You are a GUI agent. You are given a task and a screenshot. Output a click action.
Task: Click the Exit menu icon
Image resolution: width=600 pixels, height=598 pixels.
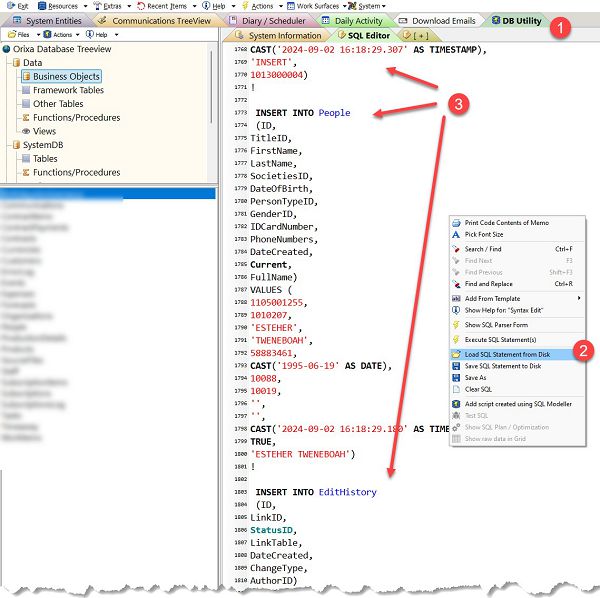11,6
